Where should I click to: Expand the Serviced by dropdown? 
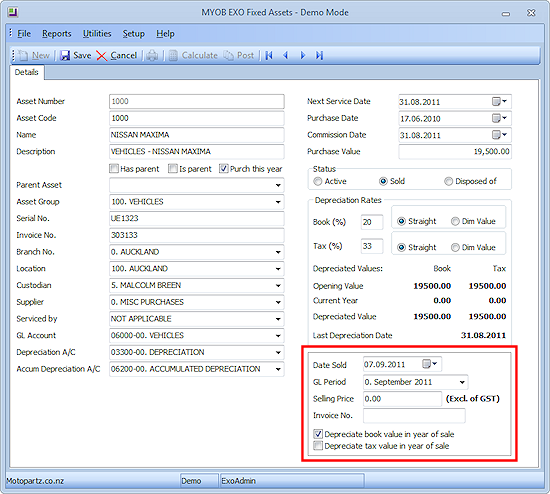pos(278,319)
